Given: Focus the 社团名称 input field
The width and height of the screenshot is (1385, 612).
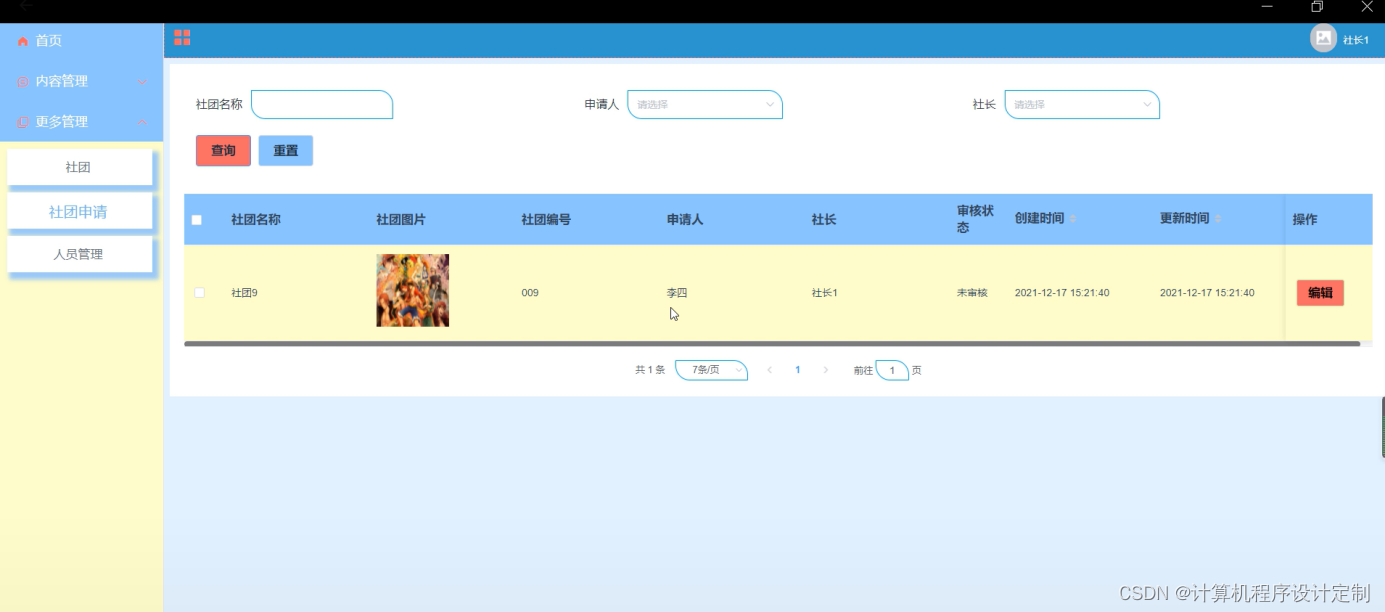Looking at the screenshot, I should (x=322, y=104).
